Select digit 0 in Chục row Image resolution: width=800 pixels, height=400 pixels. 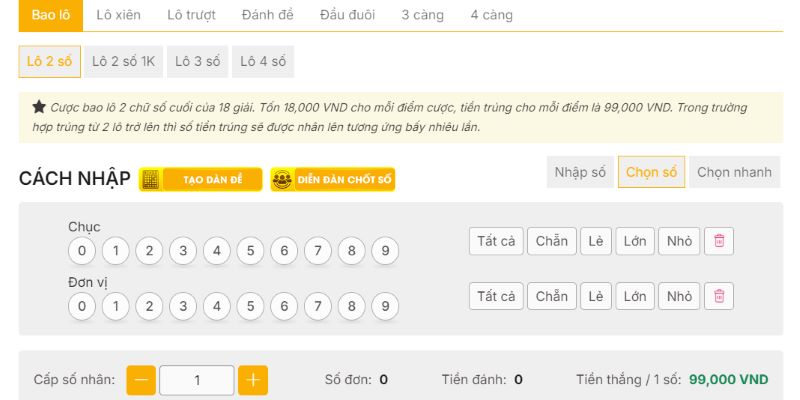[83, 251]
